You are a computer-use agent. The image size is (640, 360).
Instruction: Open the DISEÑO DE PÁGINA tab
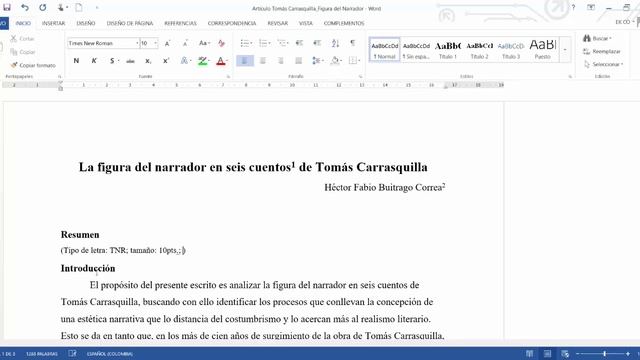pos(130,23)
